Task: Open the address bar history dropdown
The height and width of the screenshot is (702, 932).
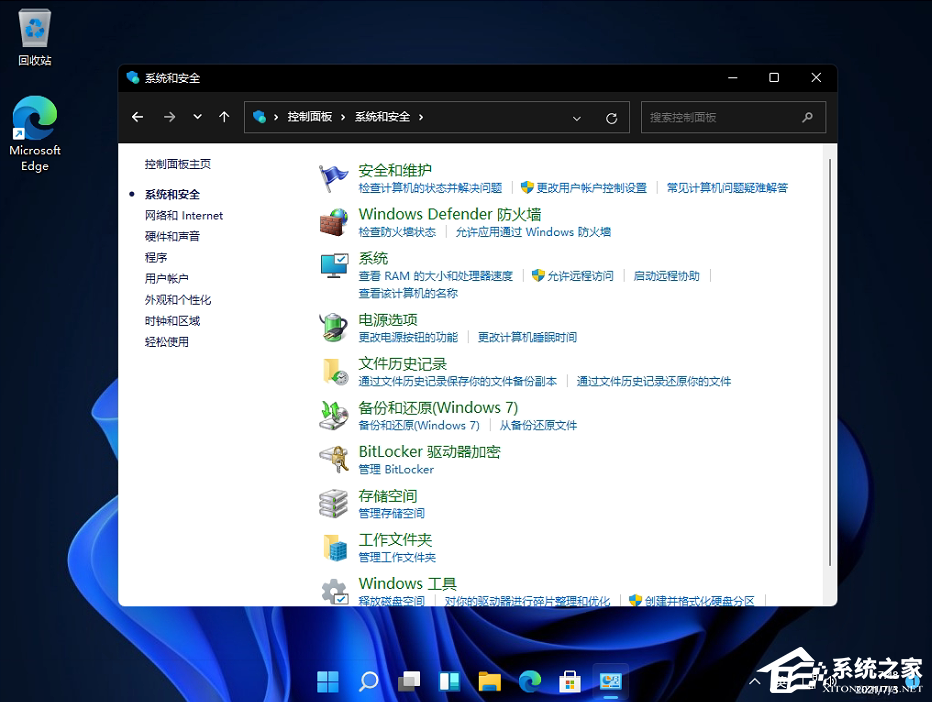Action: 577,117
